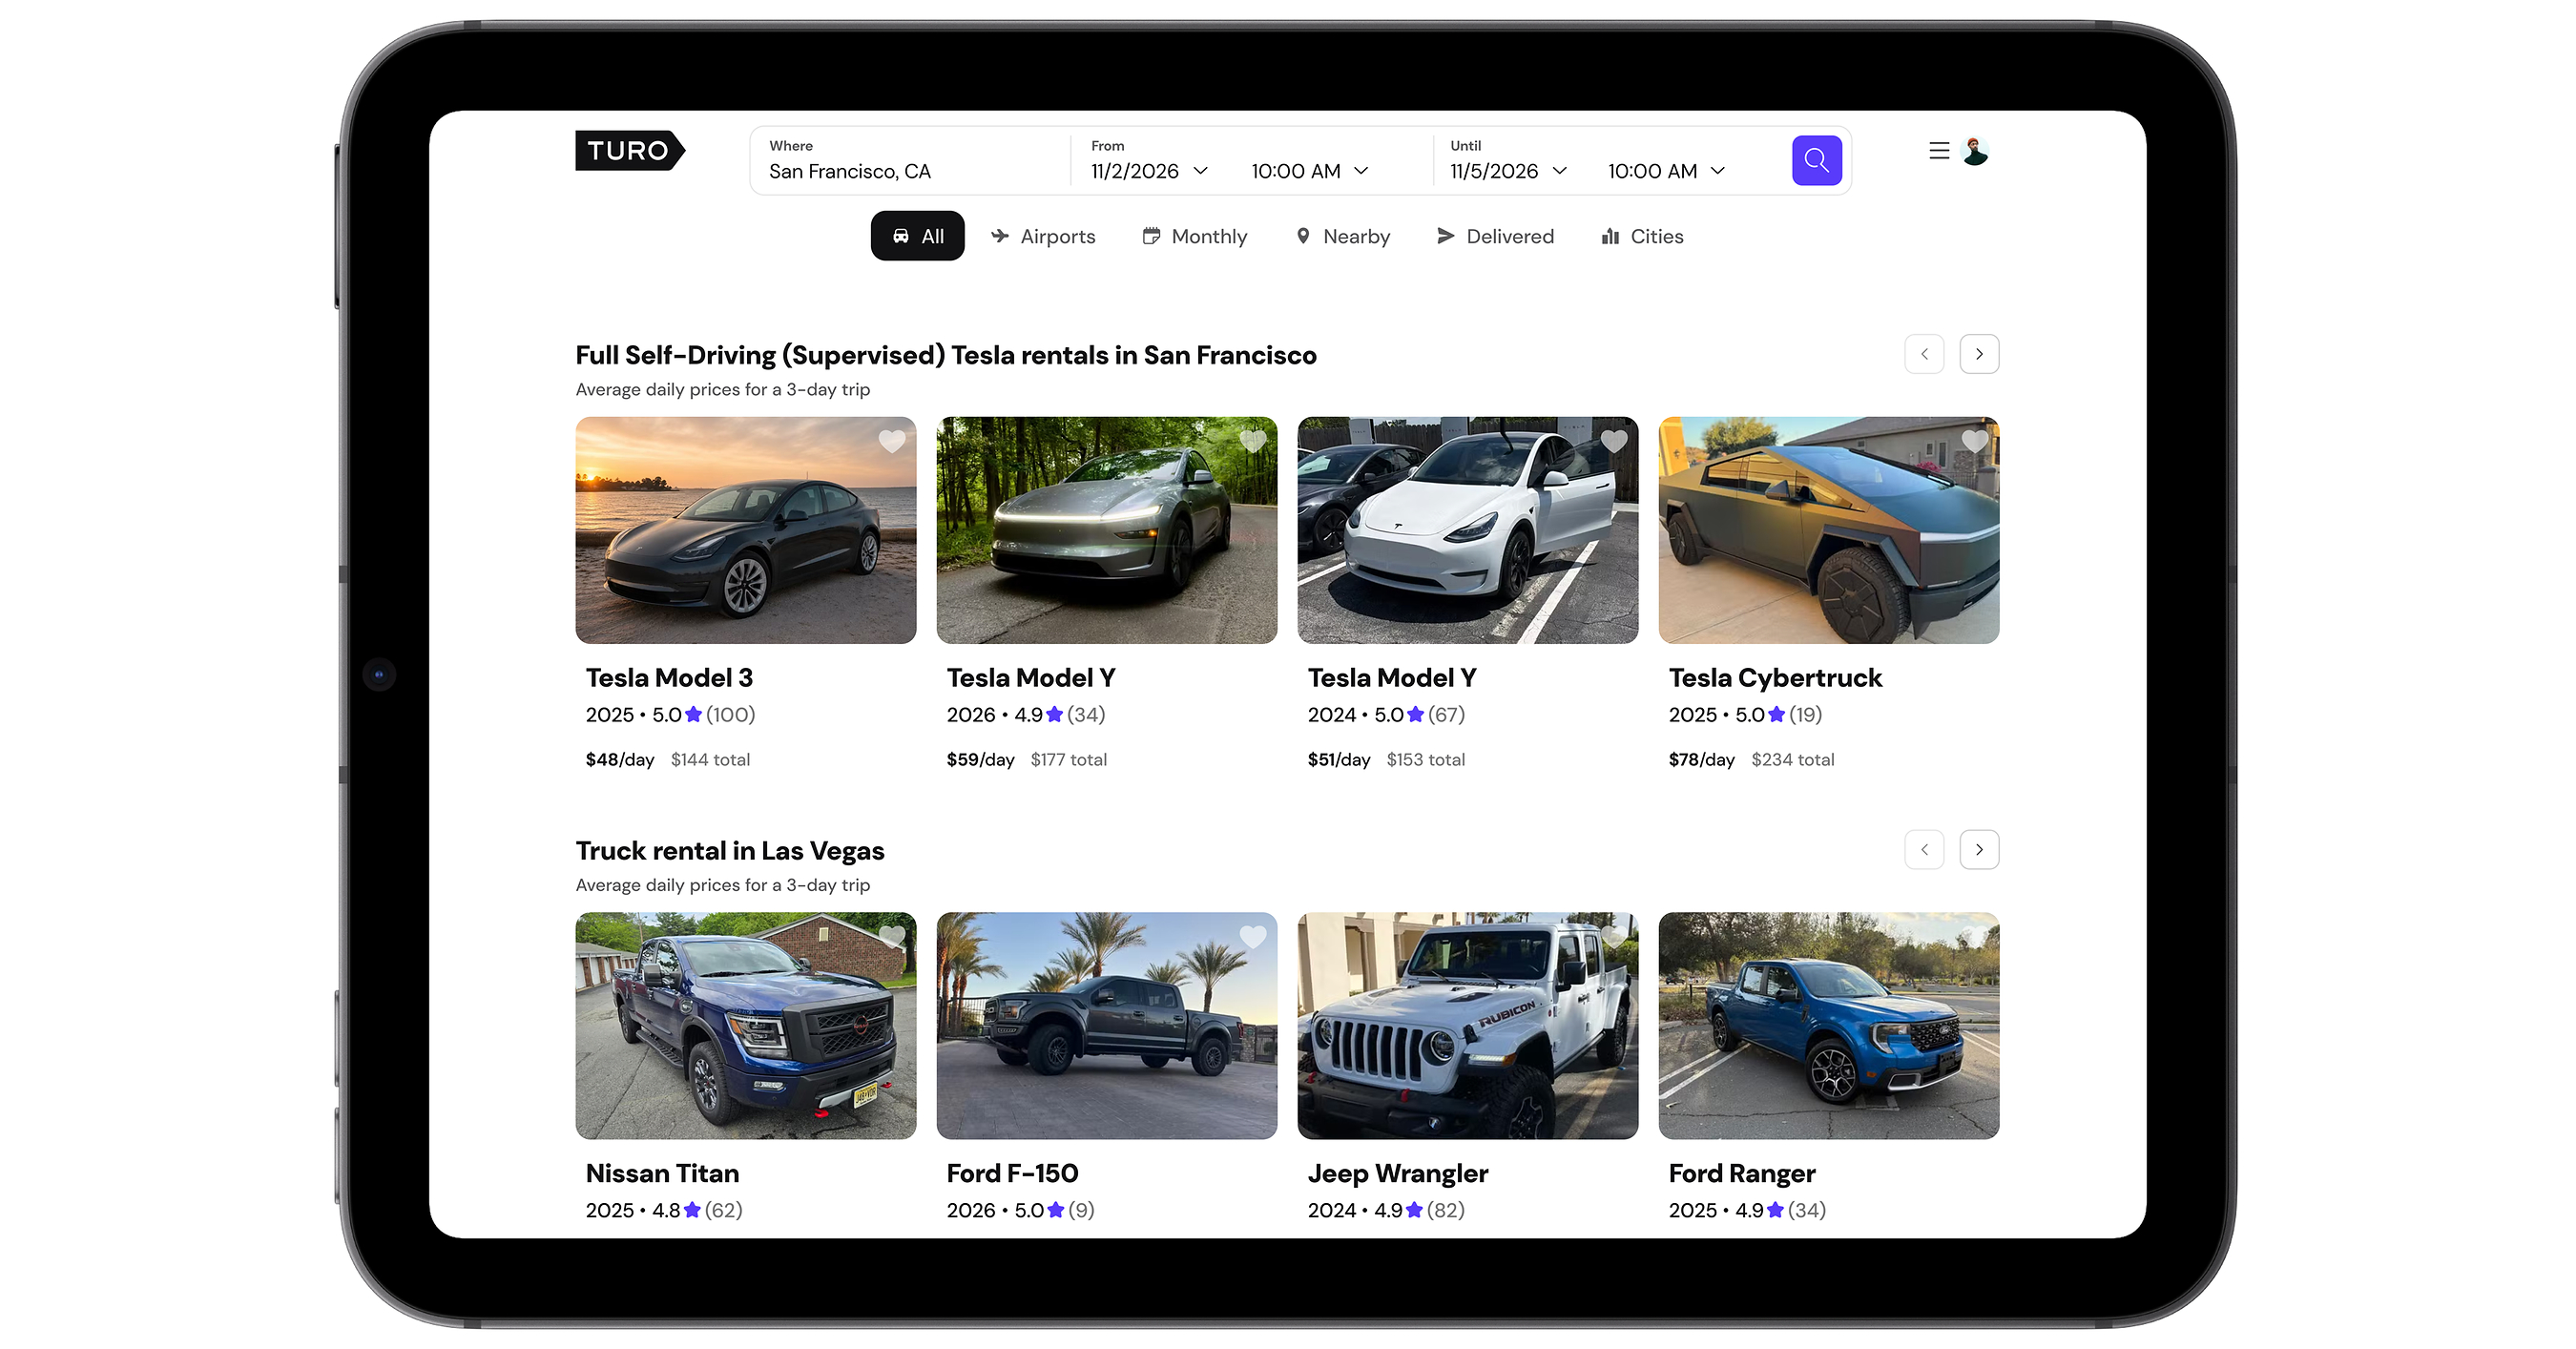
Task: Select the Cities tab
Action: pyautogui.click(x=1642, y=236)
